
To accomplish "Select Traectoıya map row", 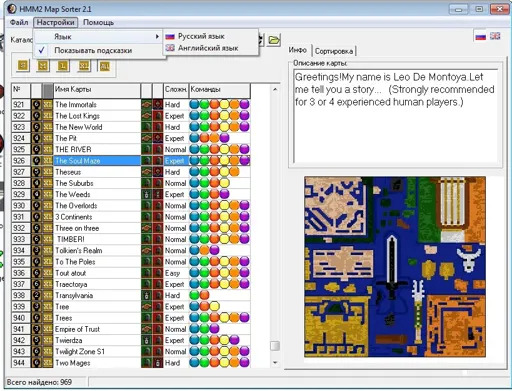I will click(131, 284).
